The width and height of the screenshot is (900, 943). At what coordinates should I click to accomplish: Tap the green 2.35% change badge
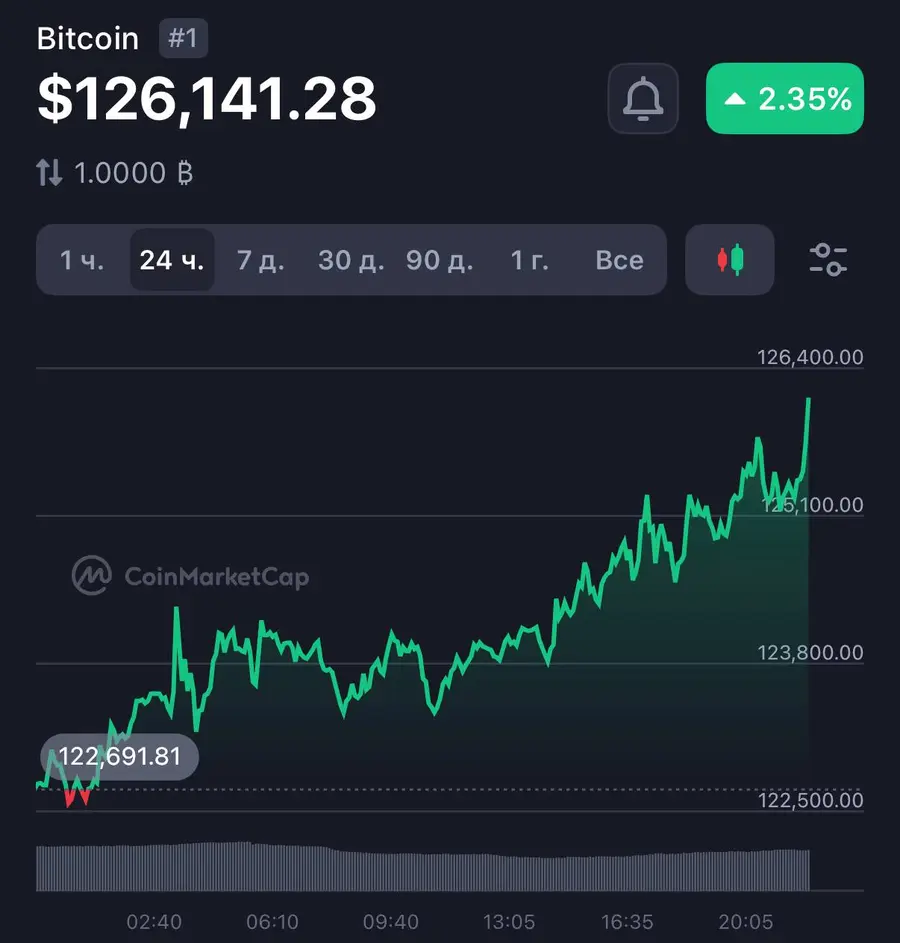(x=785, y=98)
